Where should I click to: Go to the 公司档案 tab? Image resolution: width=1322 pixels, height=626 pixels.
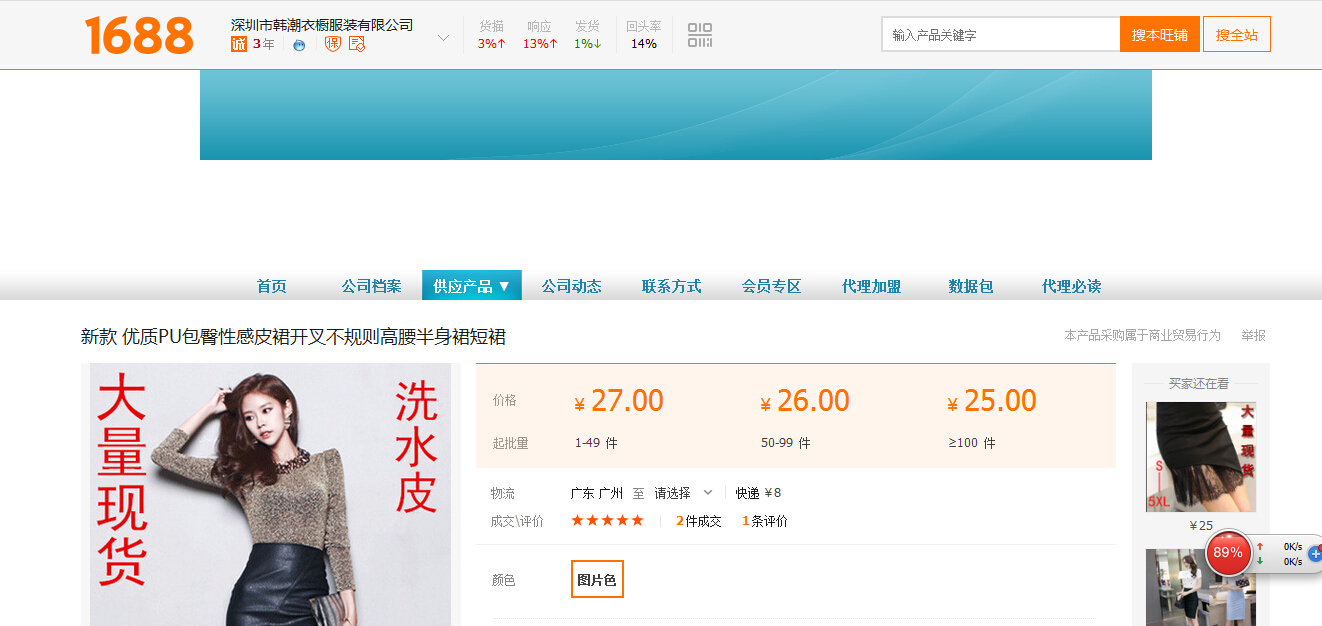pos(371,286)
